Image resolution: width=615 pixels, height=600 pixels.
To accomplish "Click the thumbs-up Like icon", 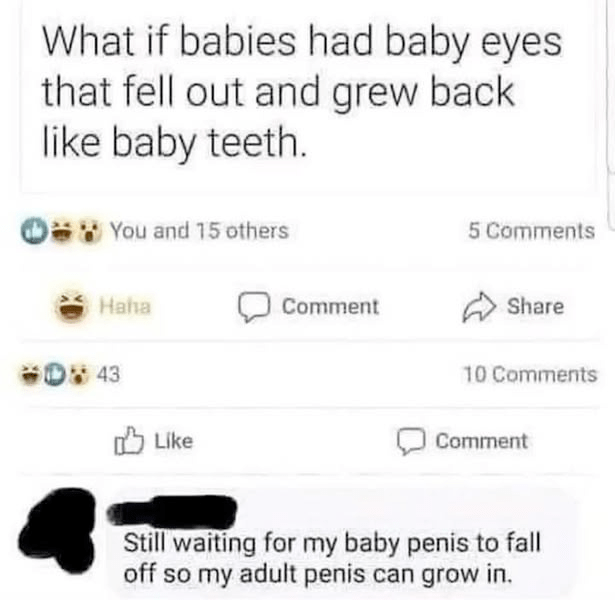I will point(132,441).
